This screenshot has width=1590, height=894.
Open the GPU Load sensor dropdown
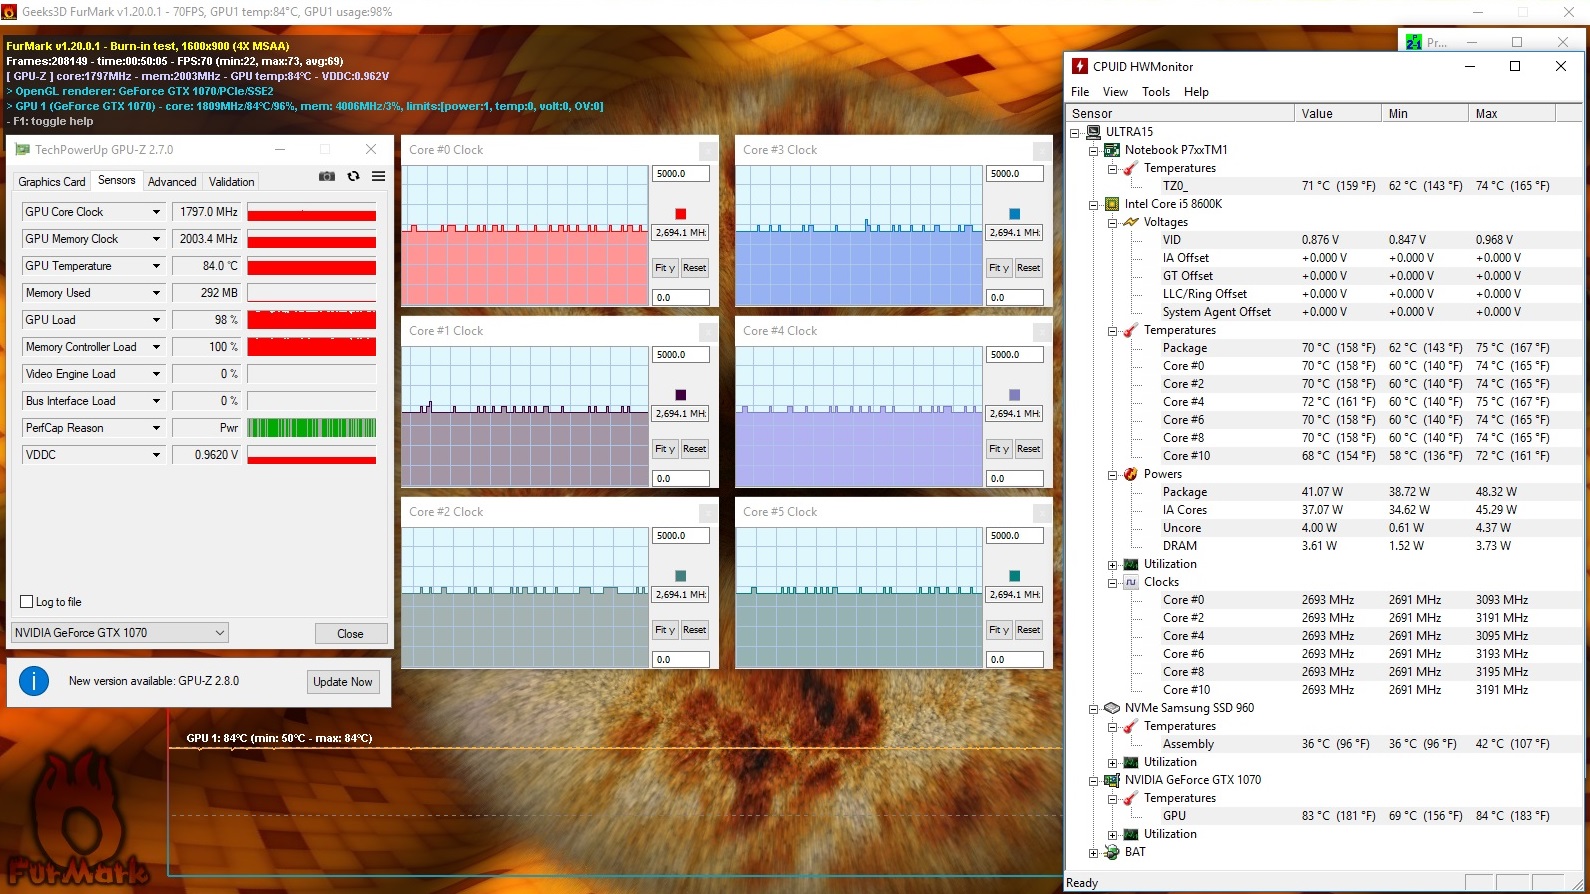(156, 320)
